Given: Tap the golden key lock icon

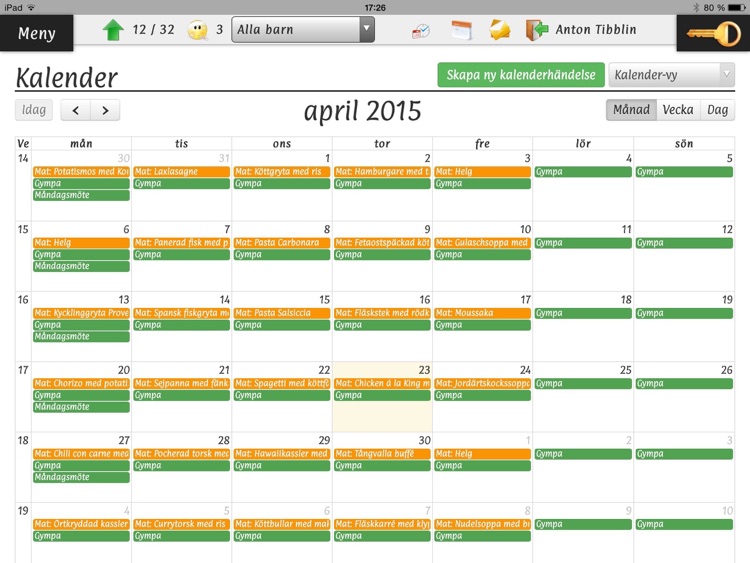Looking at the screenshot, I should click(714, 33).
